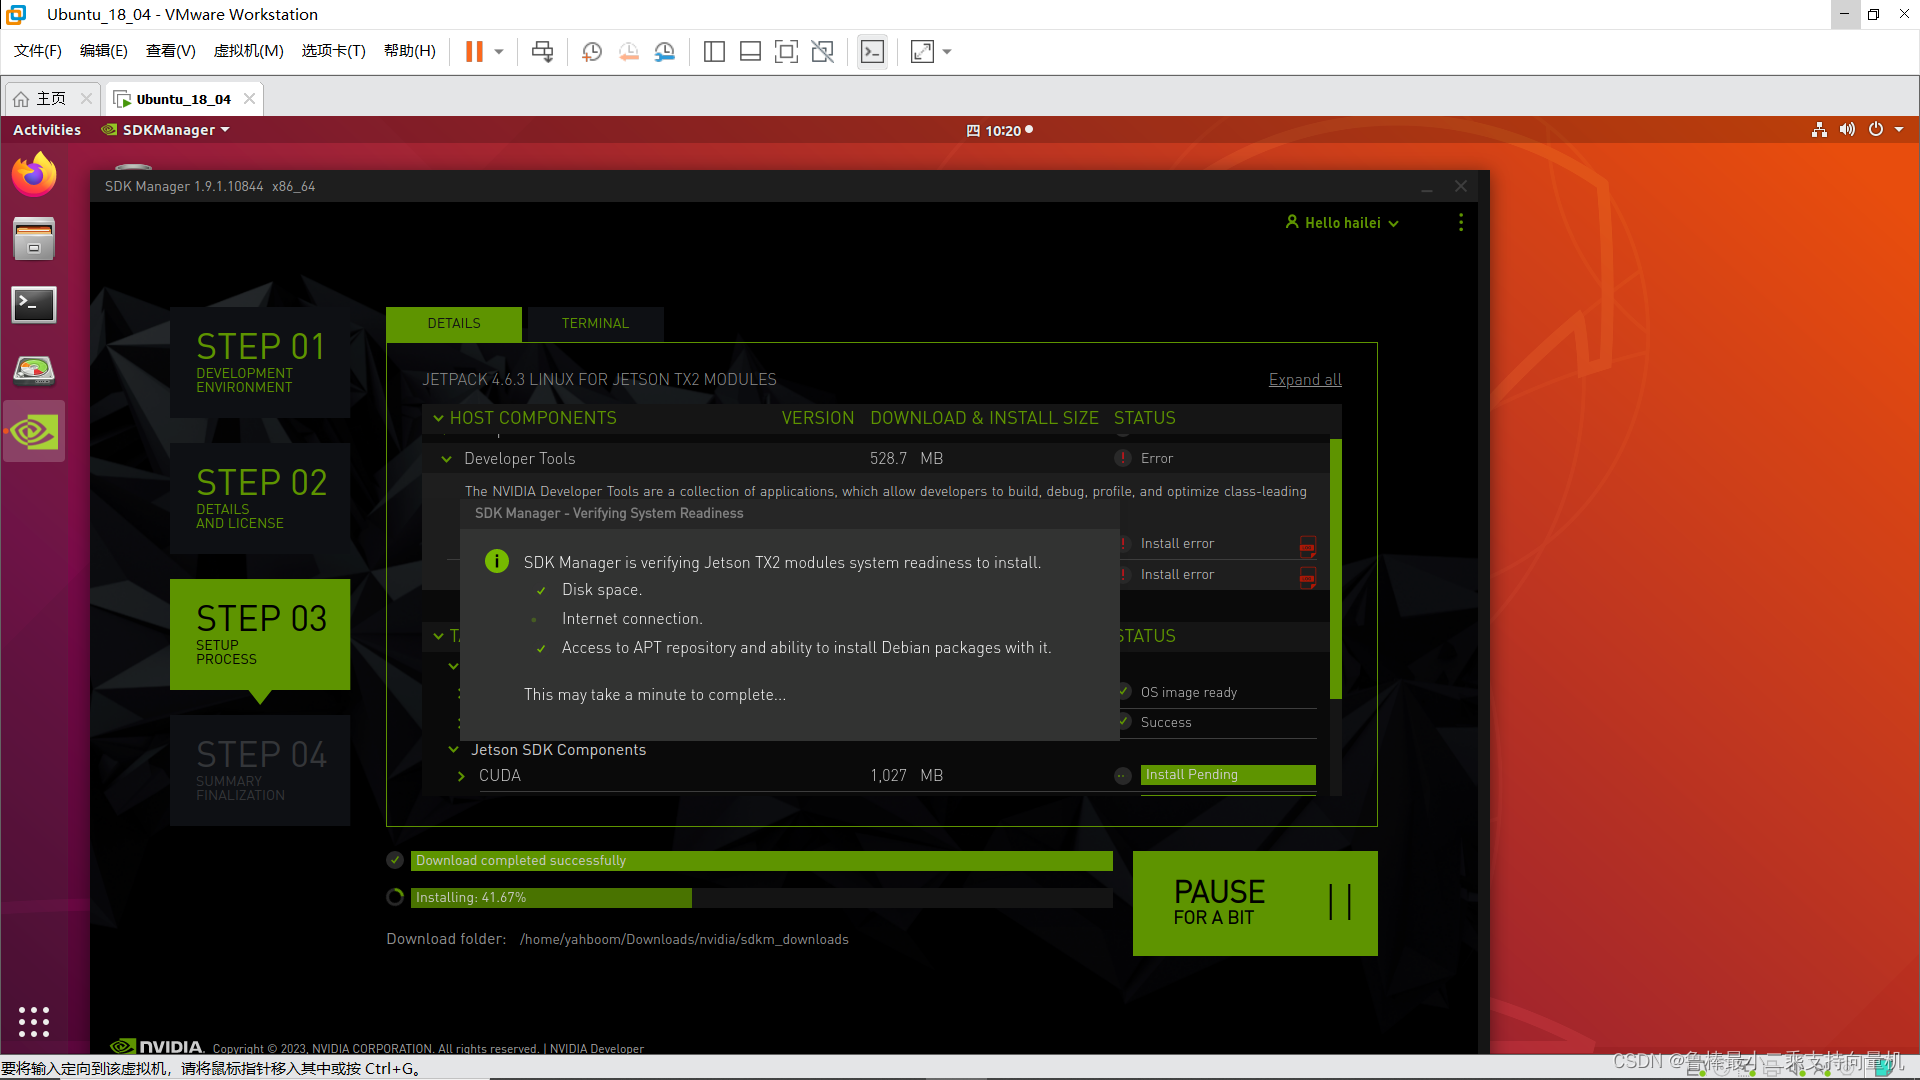This screenshot has width=1920, height=1080.
Task: Click the Expand all link
Action: pos(1305,380)
